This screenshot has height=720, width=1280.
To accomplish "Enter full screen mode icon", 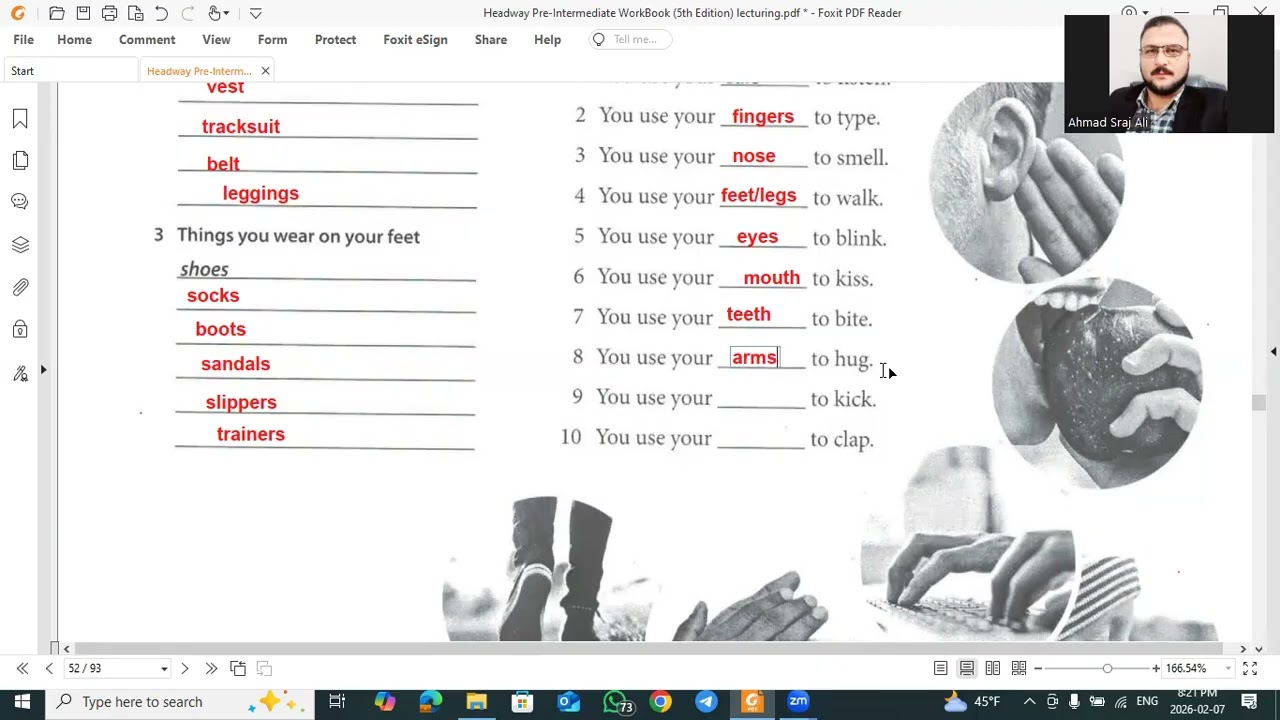I will pyautogui.click(x=1250, y=668).
